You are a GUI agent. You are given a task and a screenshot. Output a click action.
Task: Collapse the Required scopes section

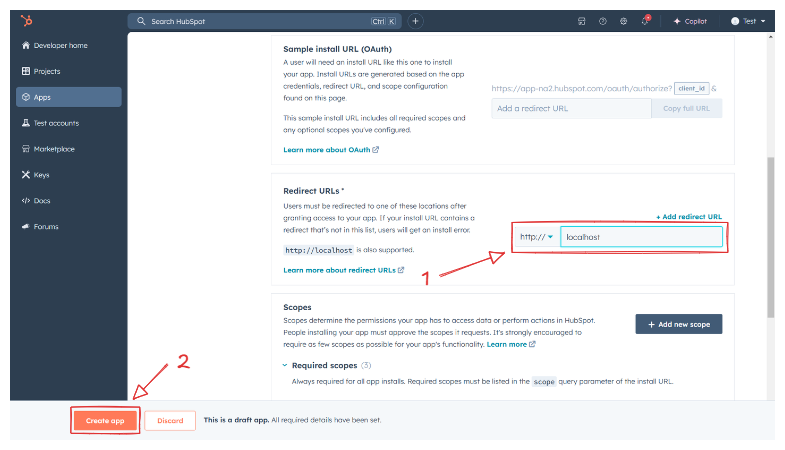(284, 365)
